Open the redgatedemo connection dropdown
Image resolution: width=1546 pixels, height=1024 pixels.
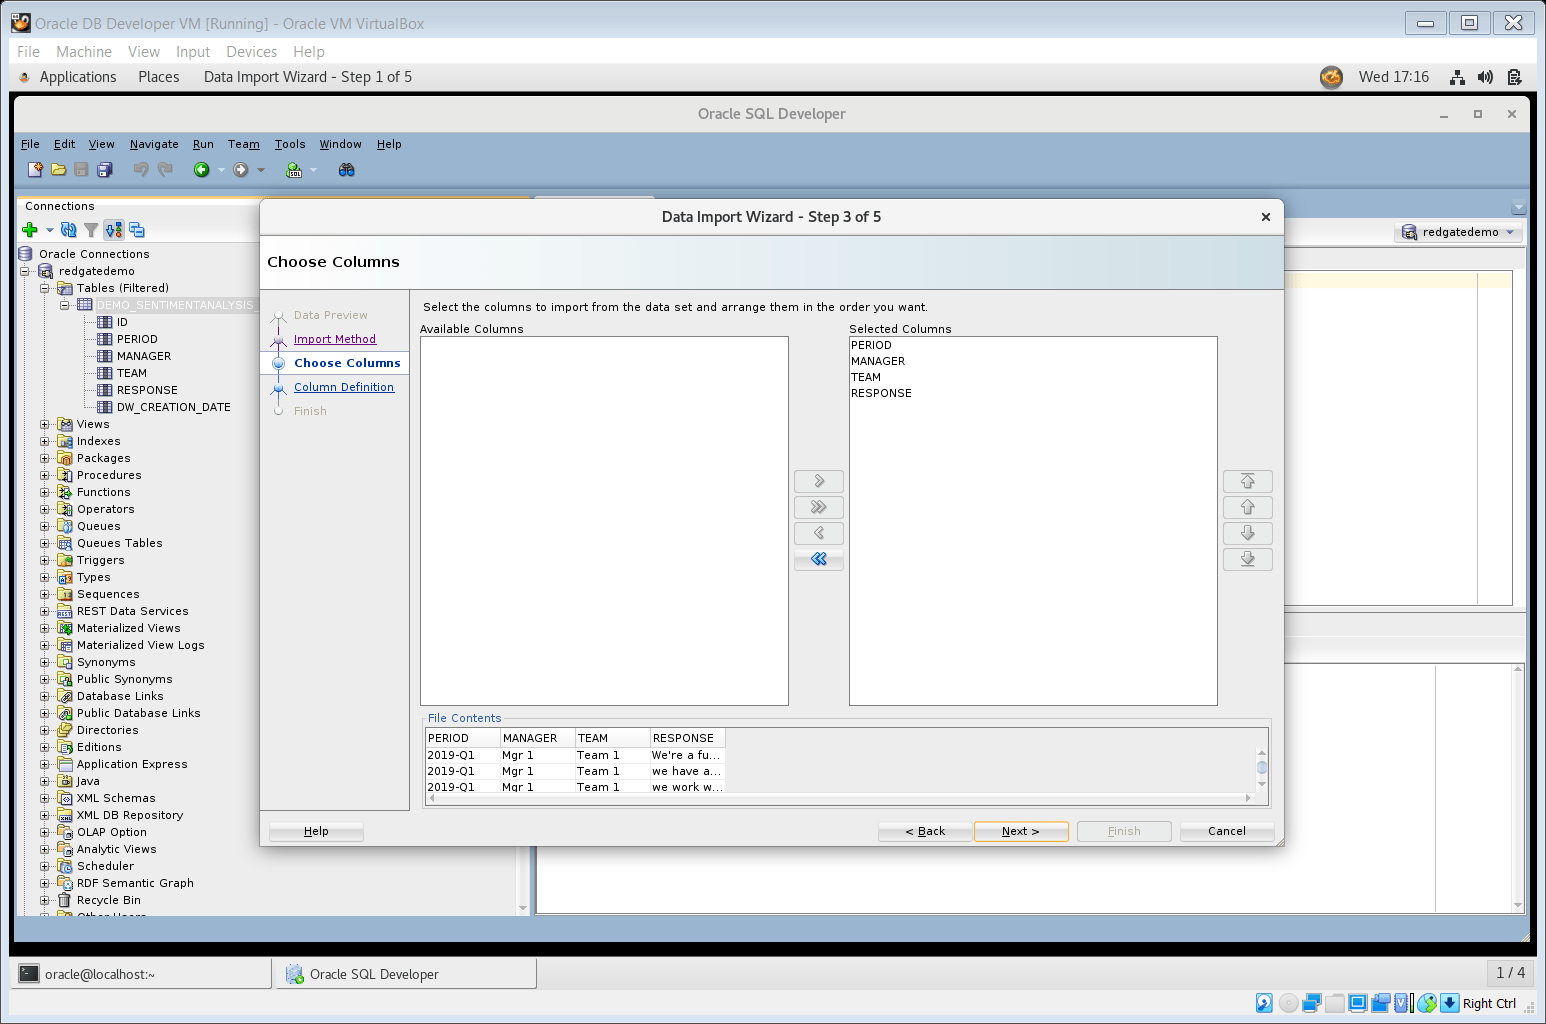[x=1460, y=232]
